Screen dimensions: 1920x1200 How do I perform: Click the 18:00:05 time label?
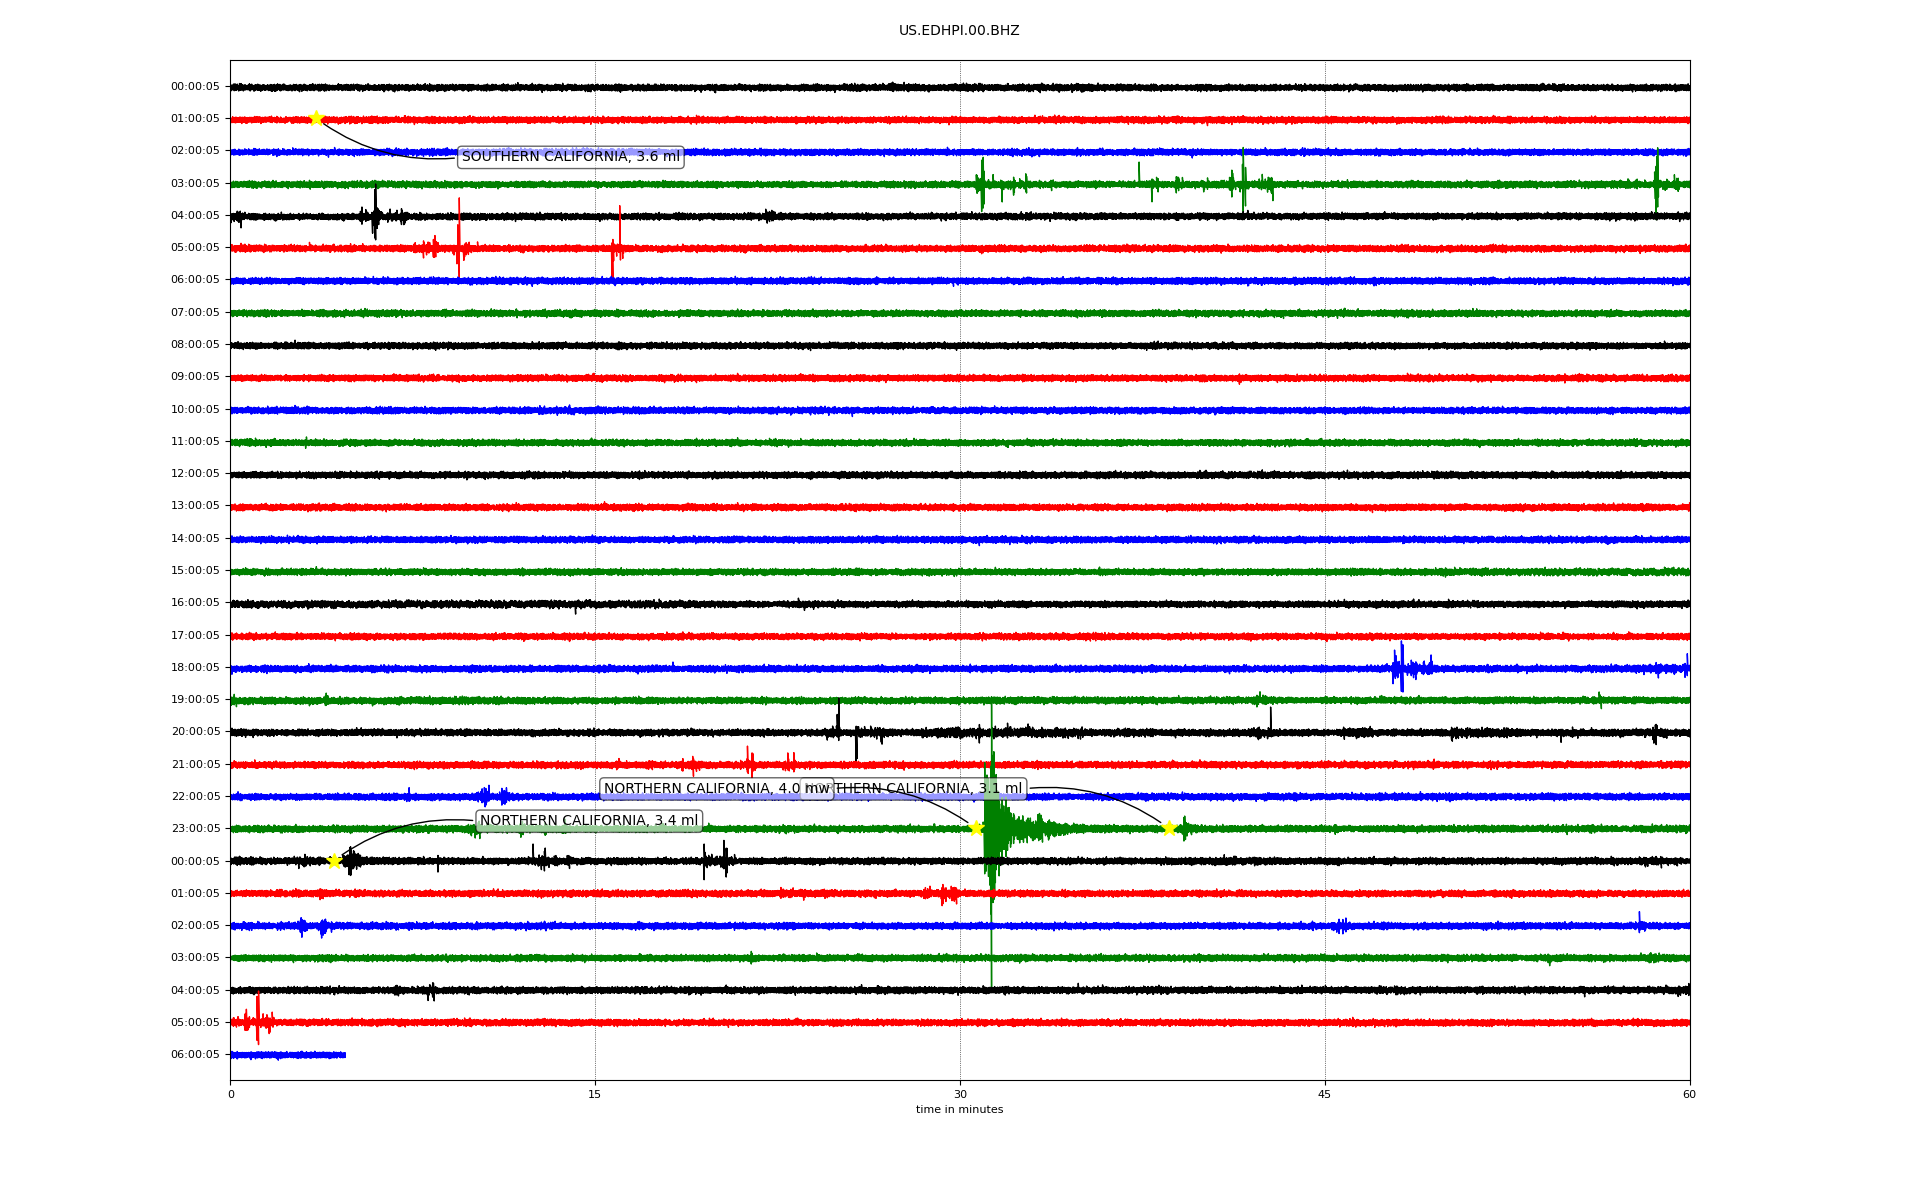tap(195, 668)
